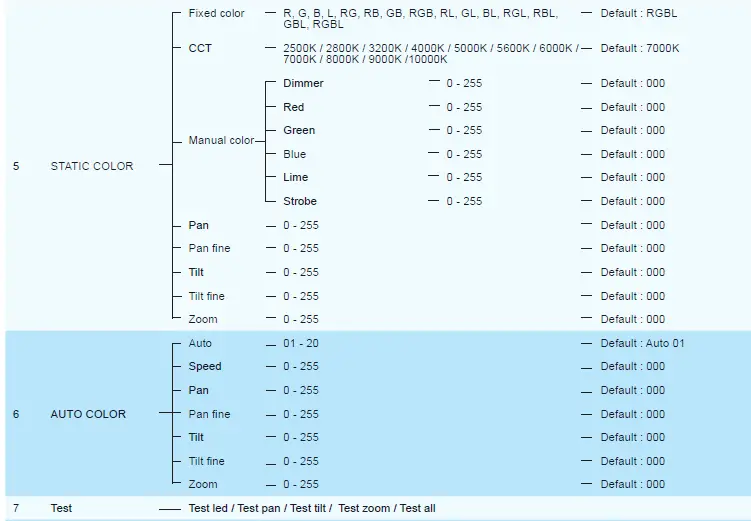This screenshot has width=751, height=521.
Task: Click the menu number "6"
Action: tap(16, 414)
